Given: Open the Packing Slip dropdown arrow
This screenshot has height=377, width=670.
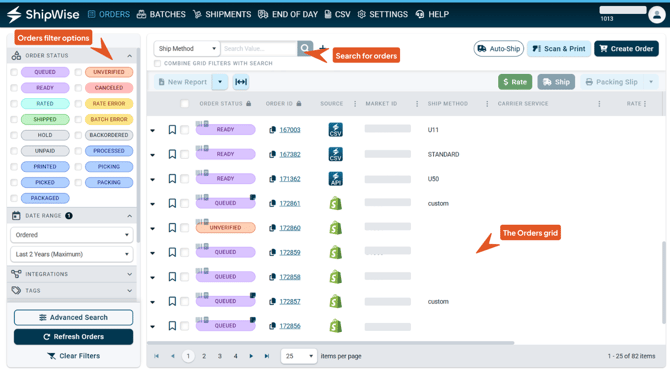Looking at the screenshot, I should (651, 82).
